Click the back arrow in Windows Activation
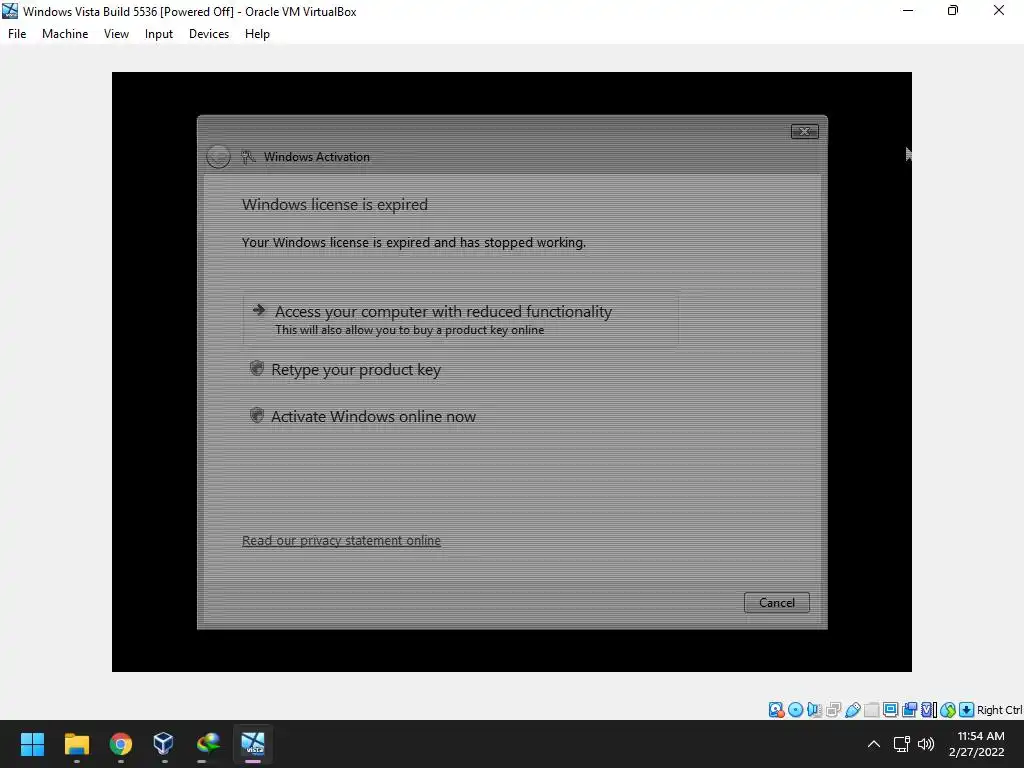 pos(218,157)
